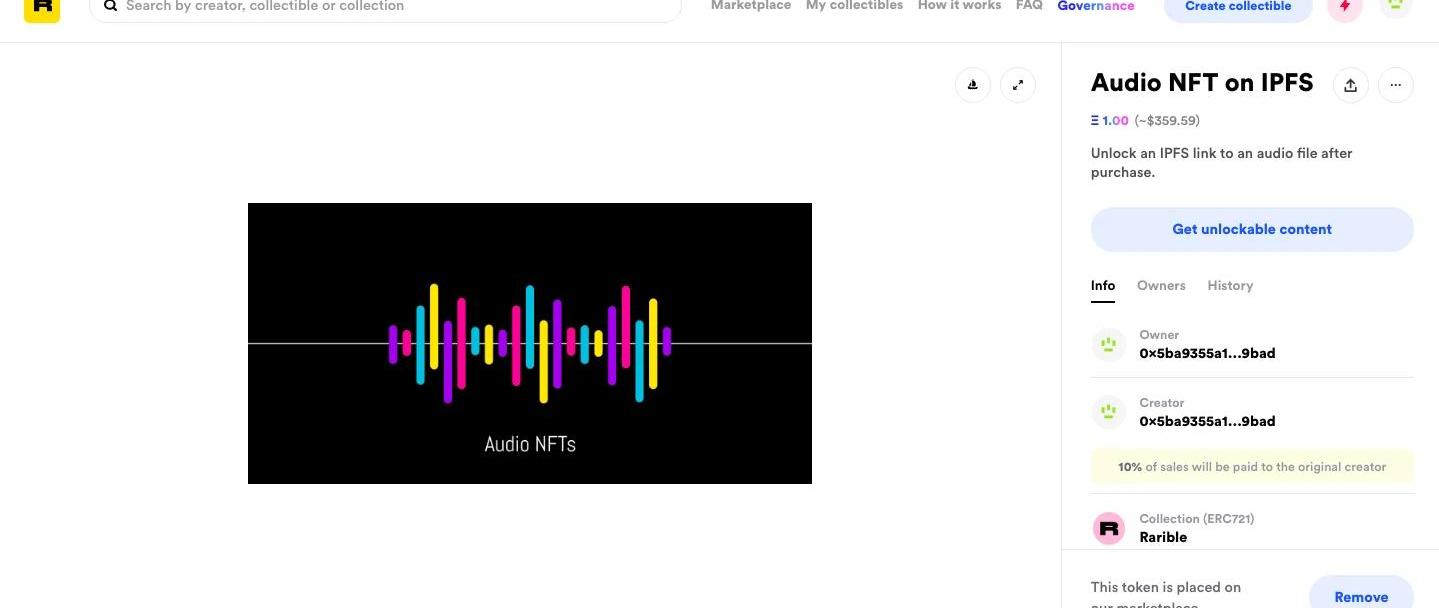Remove the token from marketplace
The width and height of the screenshot is (1439, 608).
1361,596
